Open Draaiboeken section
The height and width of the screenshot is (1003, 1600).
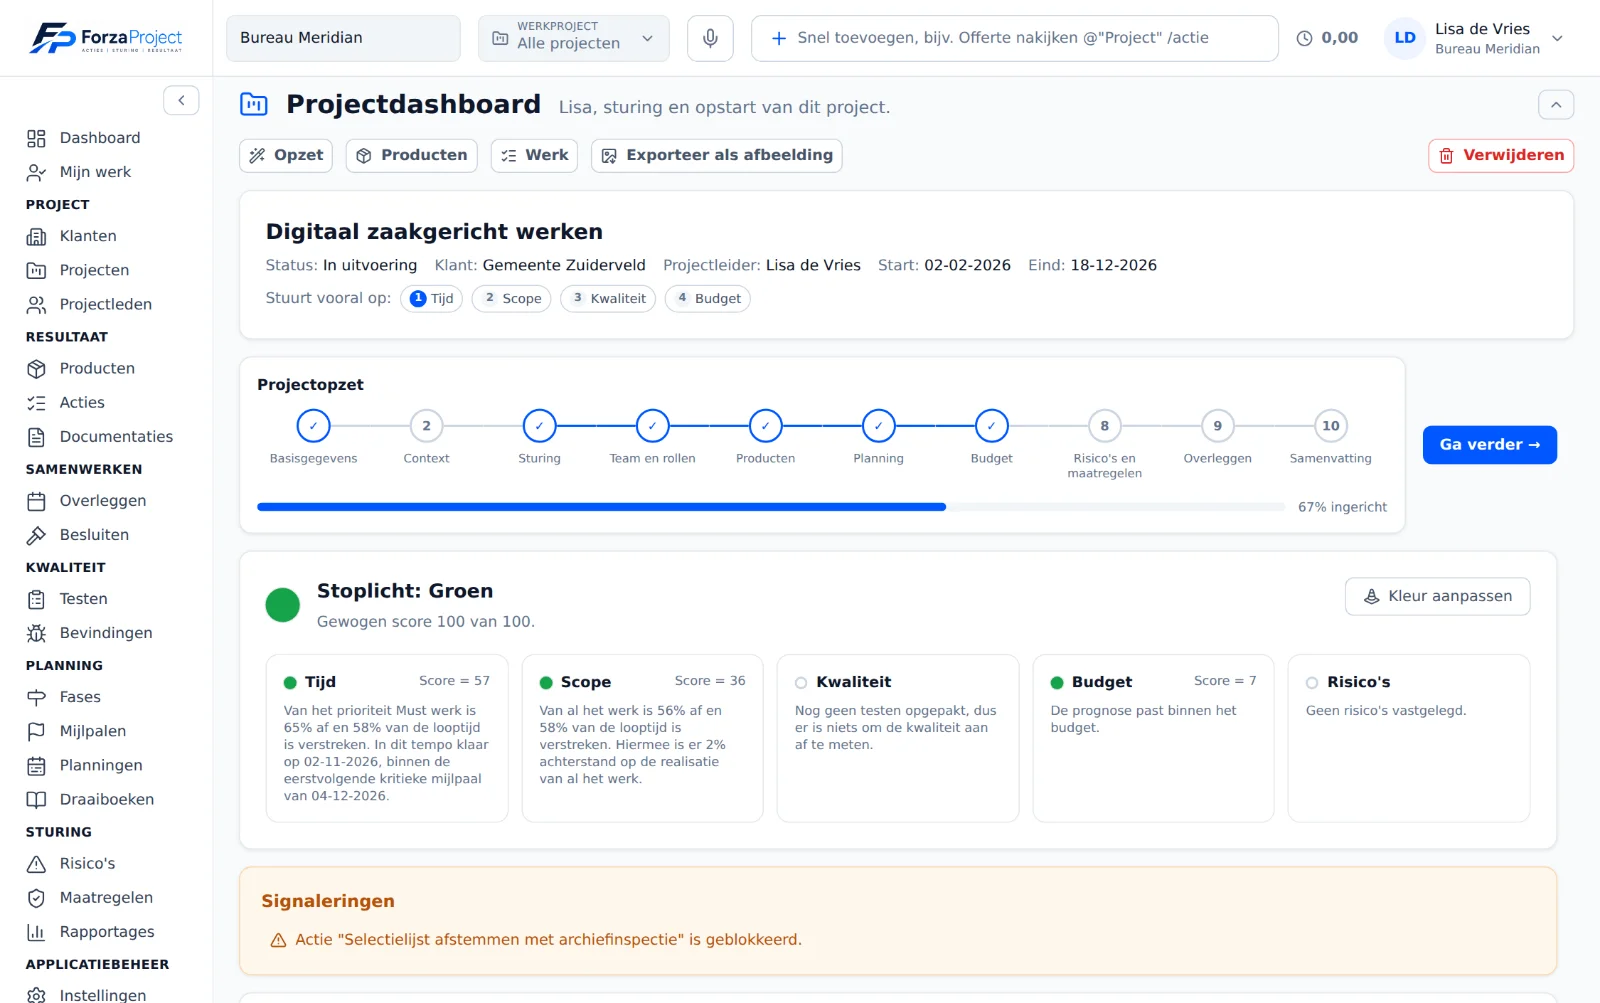click(106, 799)
